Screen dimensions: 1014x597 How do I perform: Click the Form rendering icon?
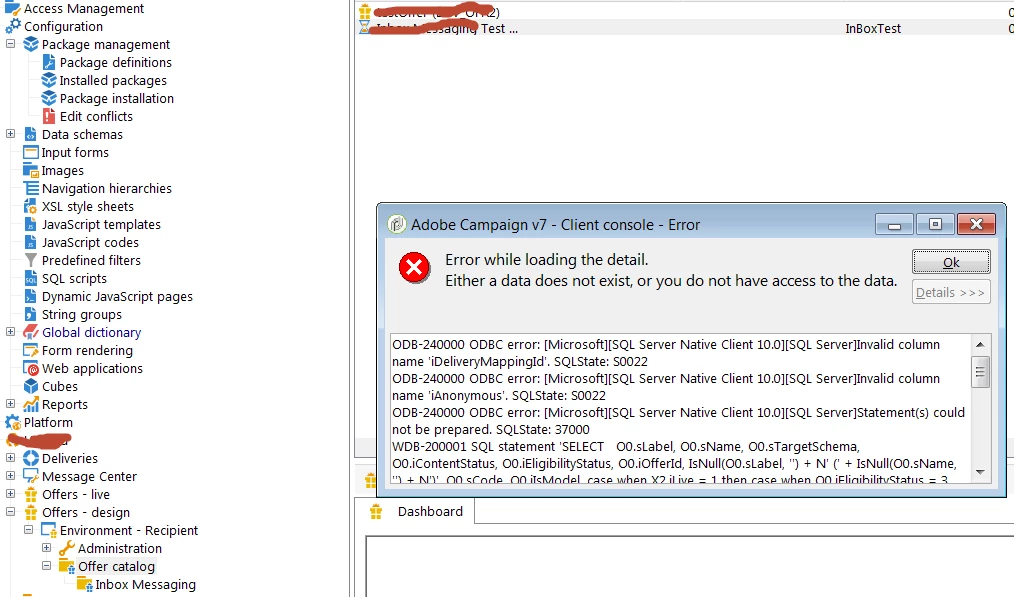(30, 351)
